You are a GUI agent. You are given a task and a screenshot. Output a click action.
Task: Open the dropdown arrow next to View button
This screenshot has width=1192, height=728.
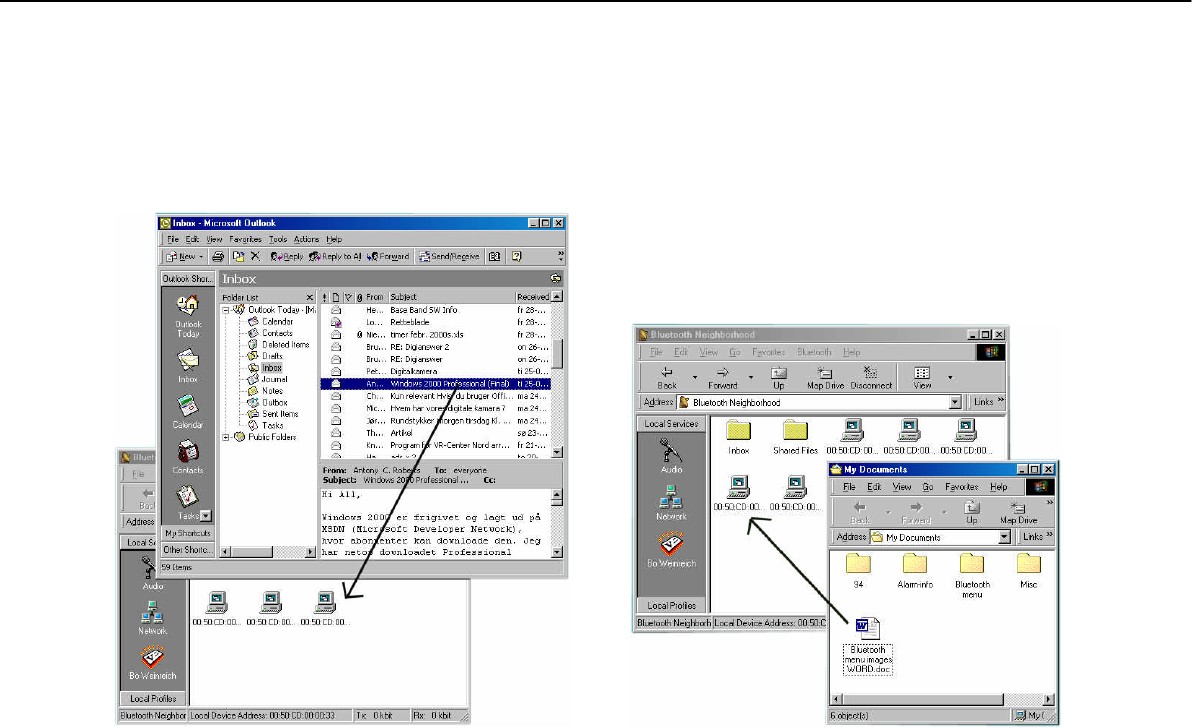[949, 378]
